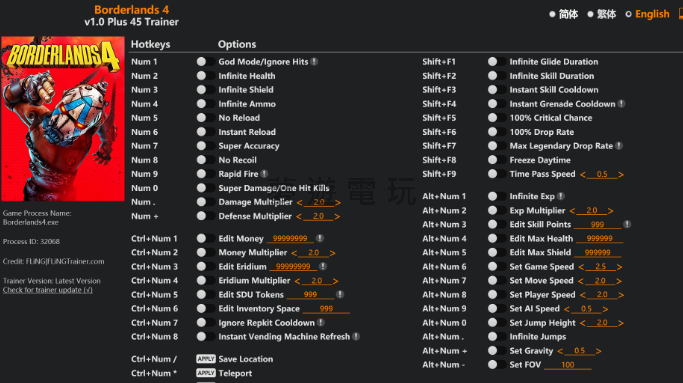Click the info icon next to Rapid Fire

coord(264,174)
